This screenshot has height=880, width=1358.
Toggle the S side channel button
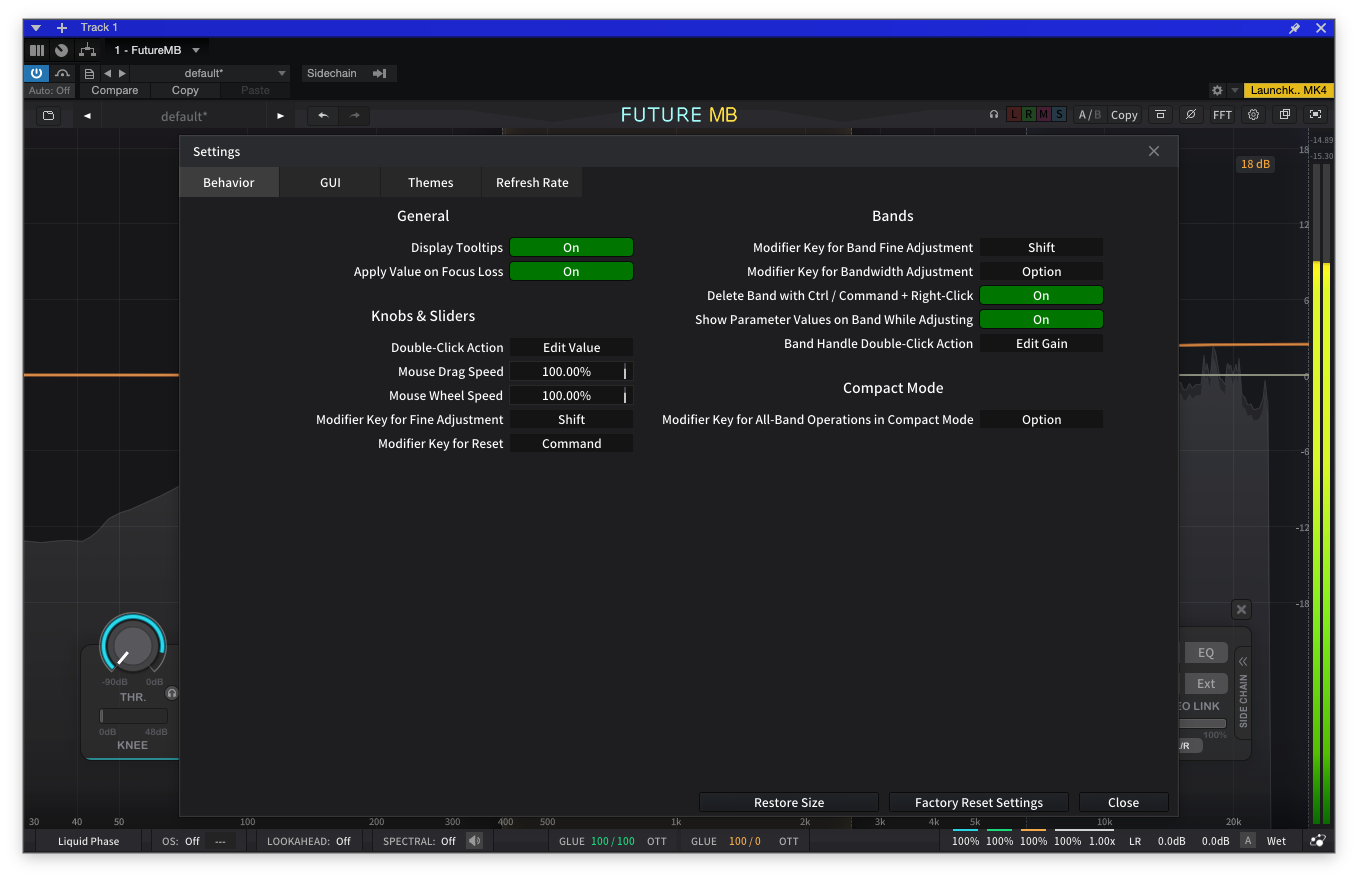(1059, 115)
